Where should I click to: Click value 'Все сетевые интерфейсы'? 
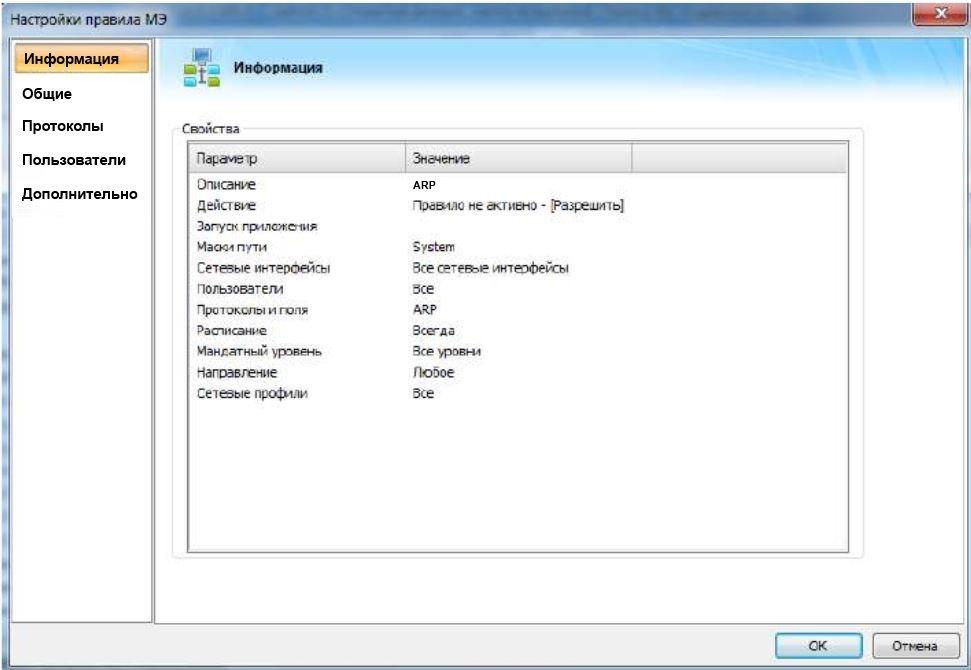coord(490,268)
